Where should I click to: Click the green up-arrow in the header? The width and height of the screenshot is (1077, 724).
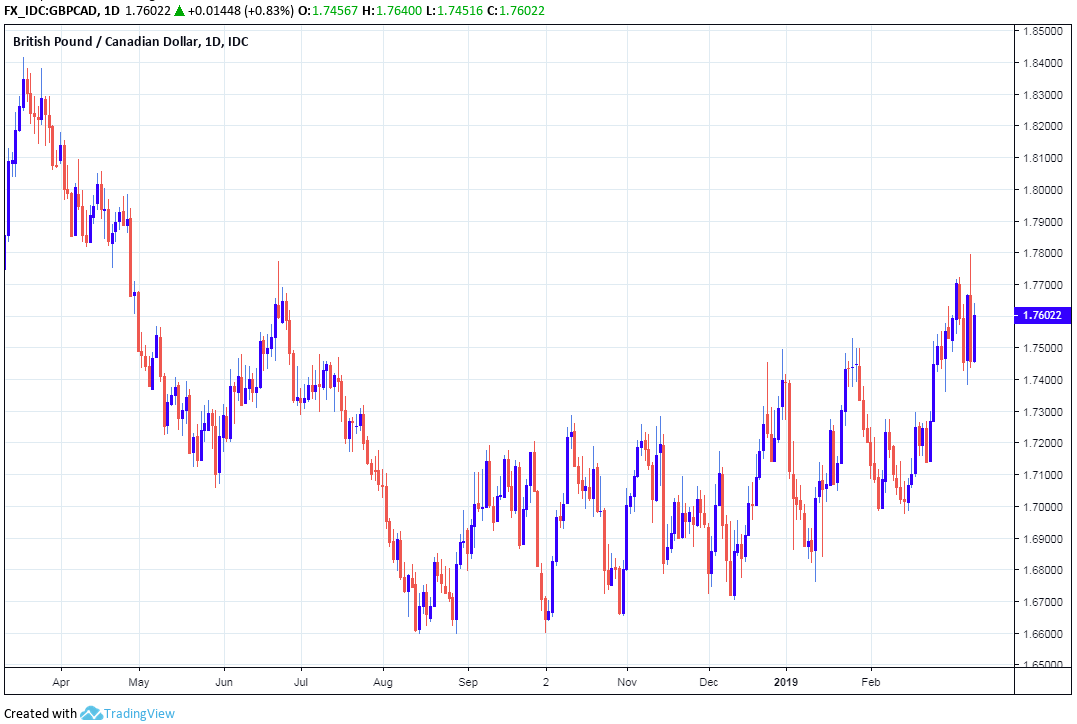[182, 10]
